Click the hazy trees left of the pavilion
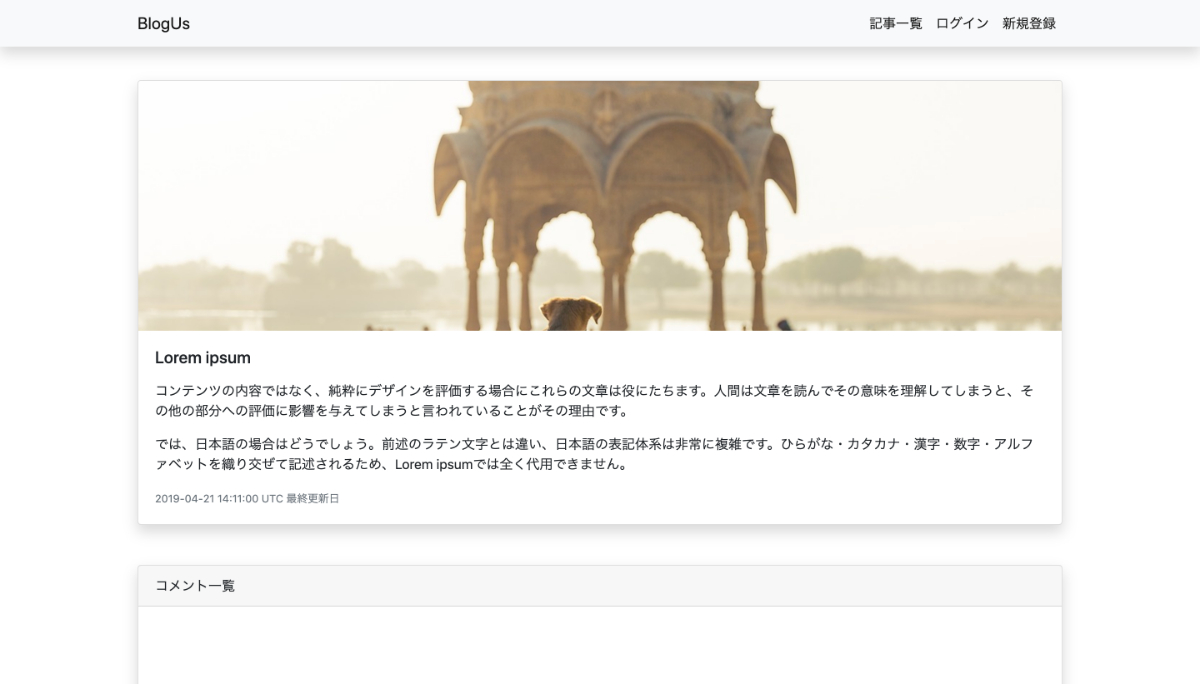1200x684 pixels. point(320,270)
